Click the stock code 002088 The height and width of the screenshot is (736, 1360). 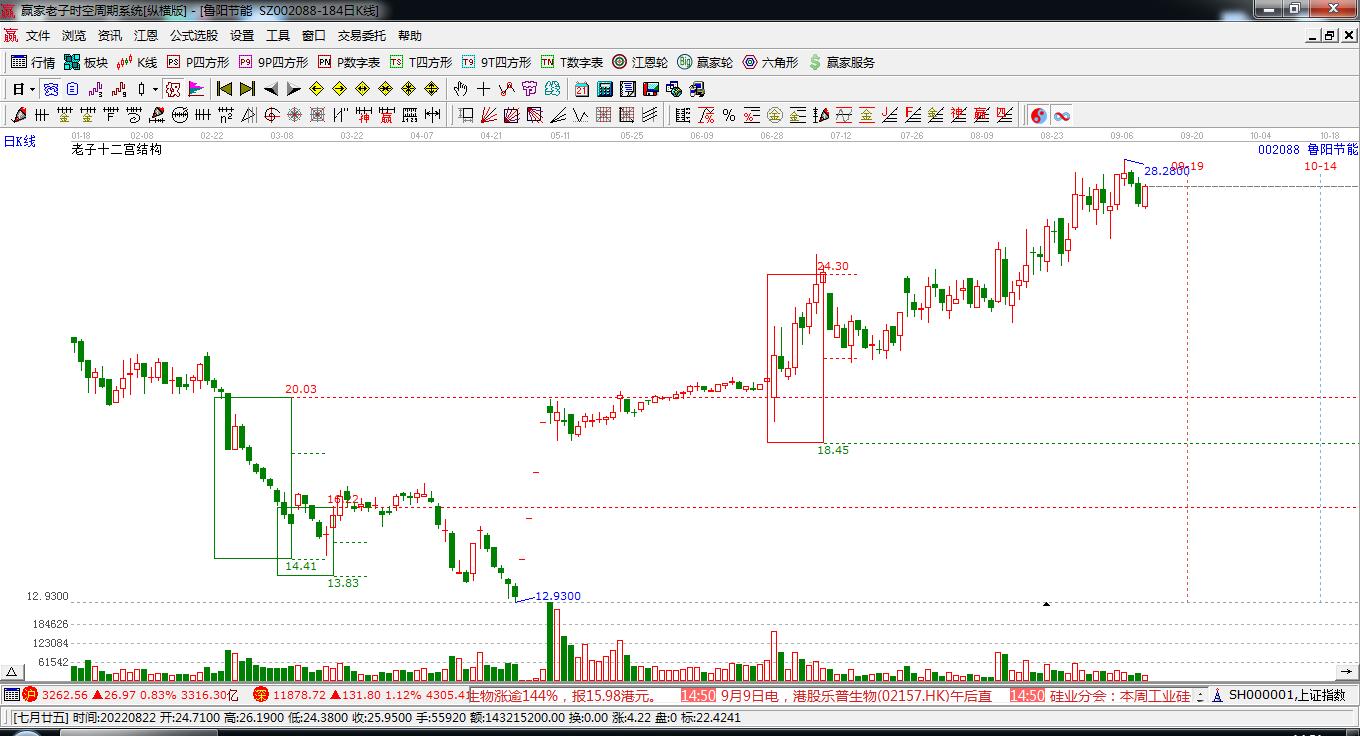click(x=1279, y=150)
